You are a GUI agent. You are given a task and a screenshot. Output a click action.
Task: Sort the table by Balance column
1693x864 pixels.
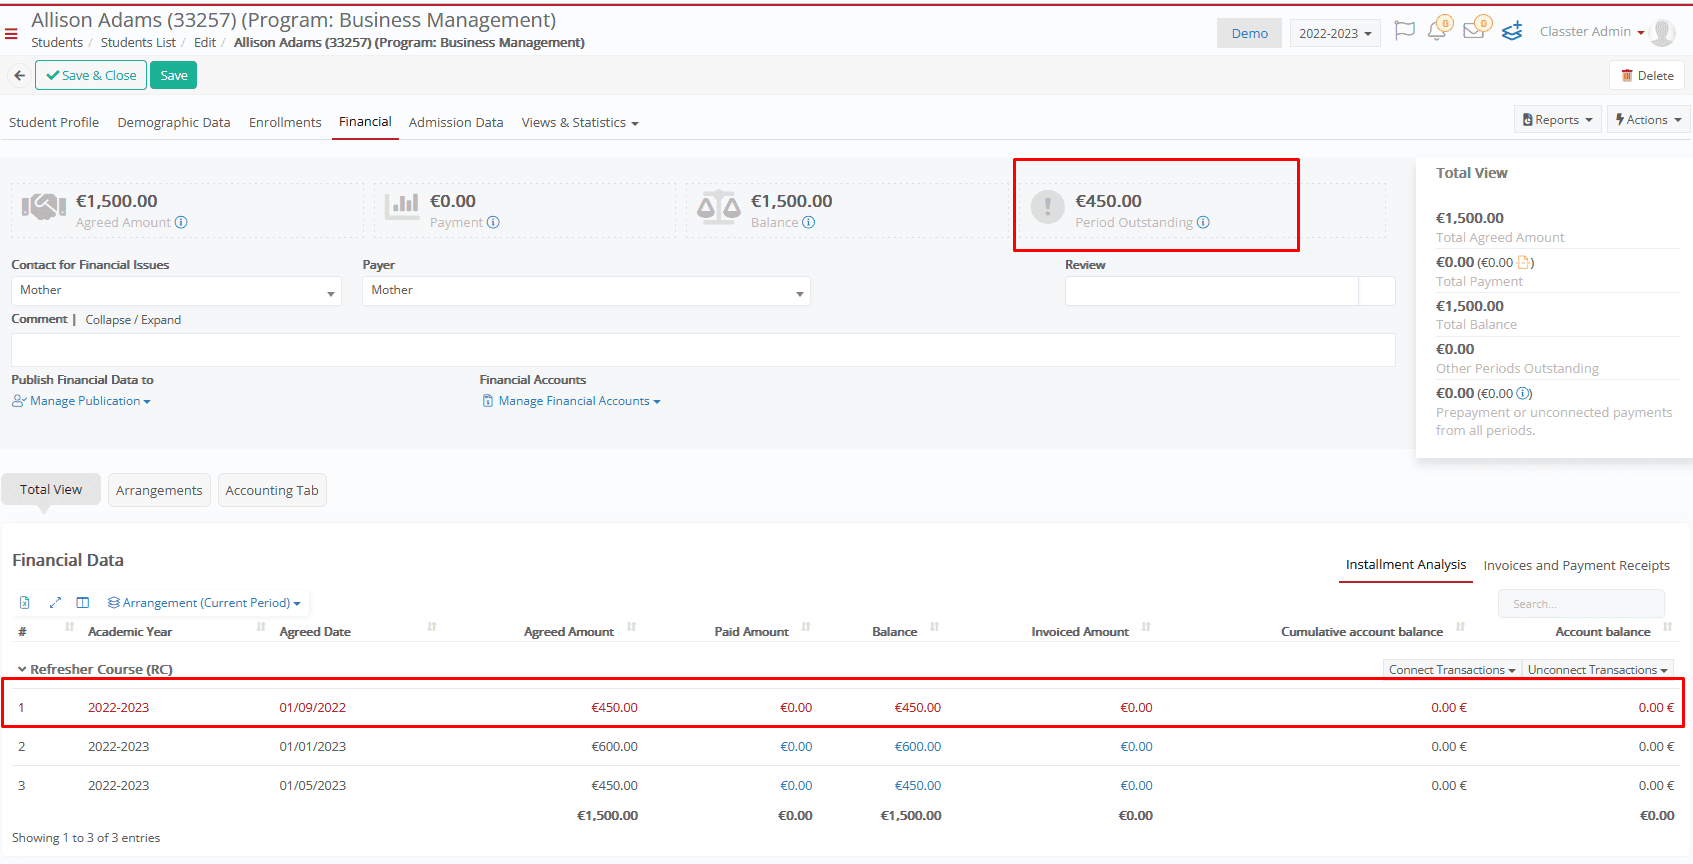click(x=894, y=631)
